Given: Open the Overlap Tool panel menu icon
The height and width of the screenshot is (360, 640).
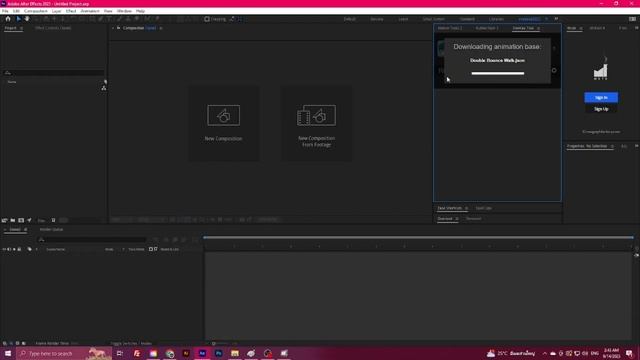Looking at the screenshot, I should pyautogui.click(x=538, y=28).
